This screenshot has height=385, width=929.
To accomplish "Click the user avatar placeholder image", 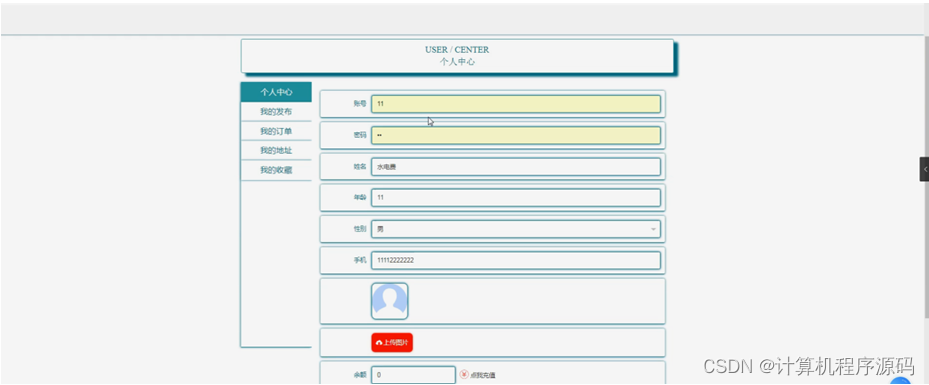I will pyautogui.click(x=390, y=301).
